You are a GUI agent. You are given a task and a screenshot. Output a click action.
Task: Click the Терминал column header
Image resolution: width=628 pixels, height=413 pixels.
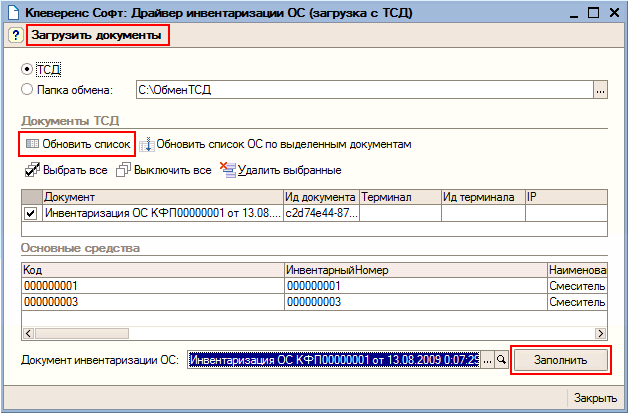pyautogui.click(x=401, y=197)
